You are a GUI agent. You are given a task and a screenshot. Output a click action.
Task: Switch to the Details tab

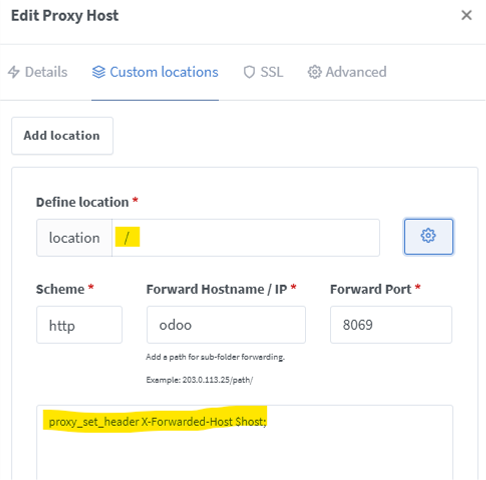(38, 72)
